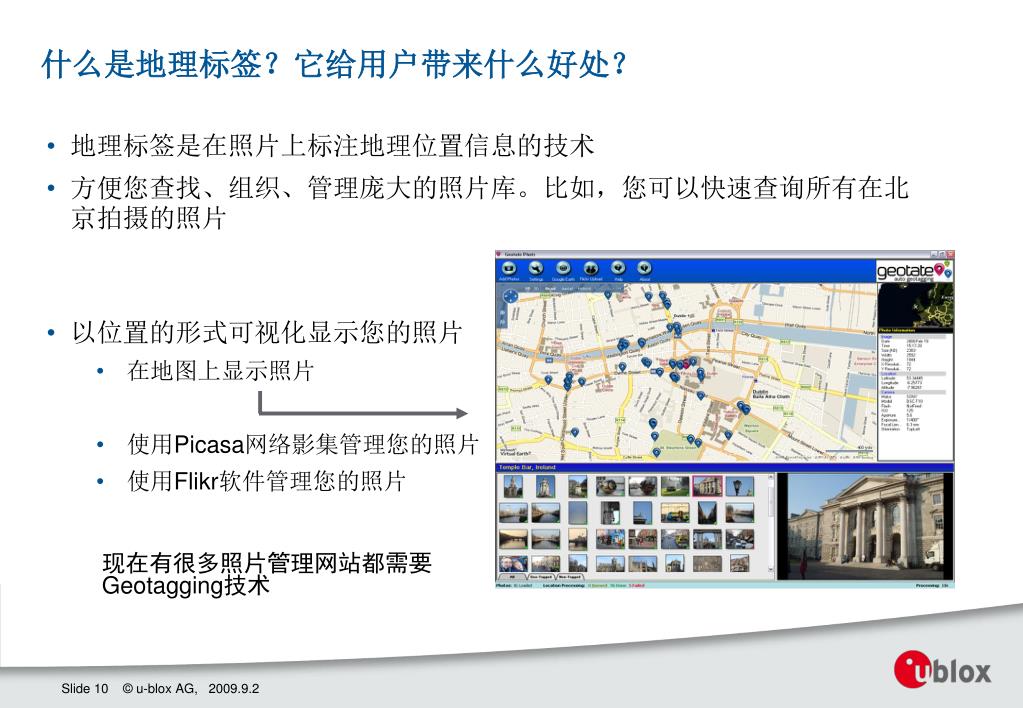The image size is (1023, 708).
Task: Select the plain blue sky thumbnail
Action: [577, 513]
